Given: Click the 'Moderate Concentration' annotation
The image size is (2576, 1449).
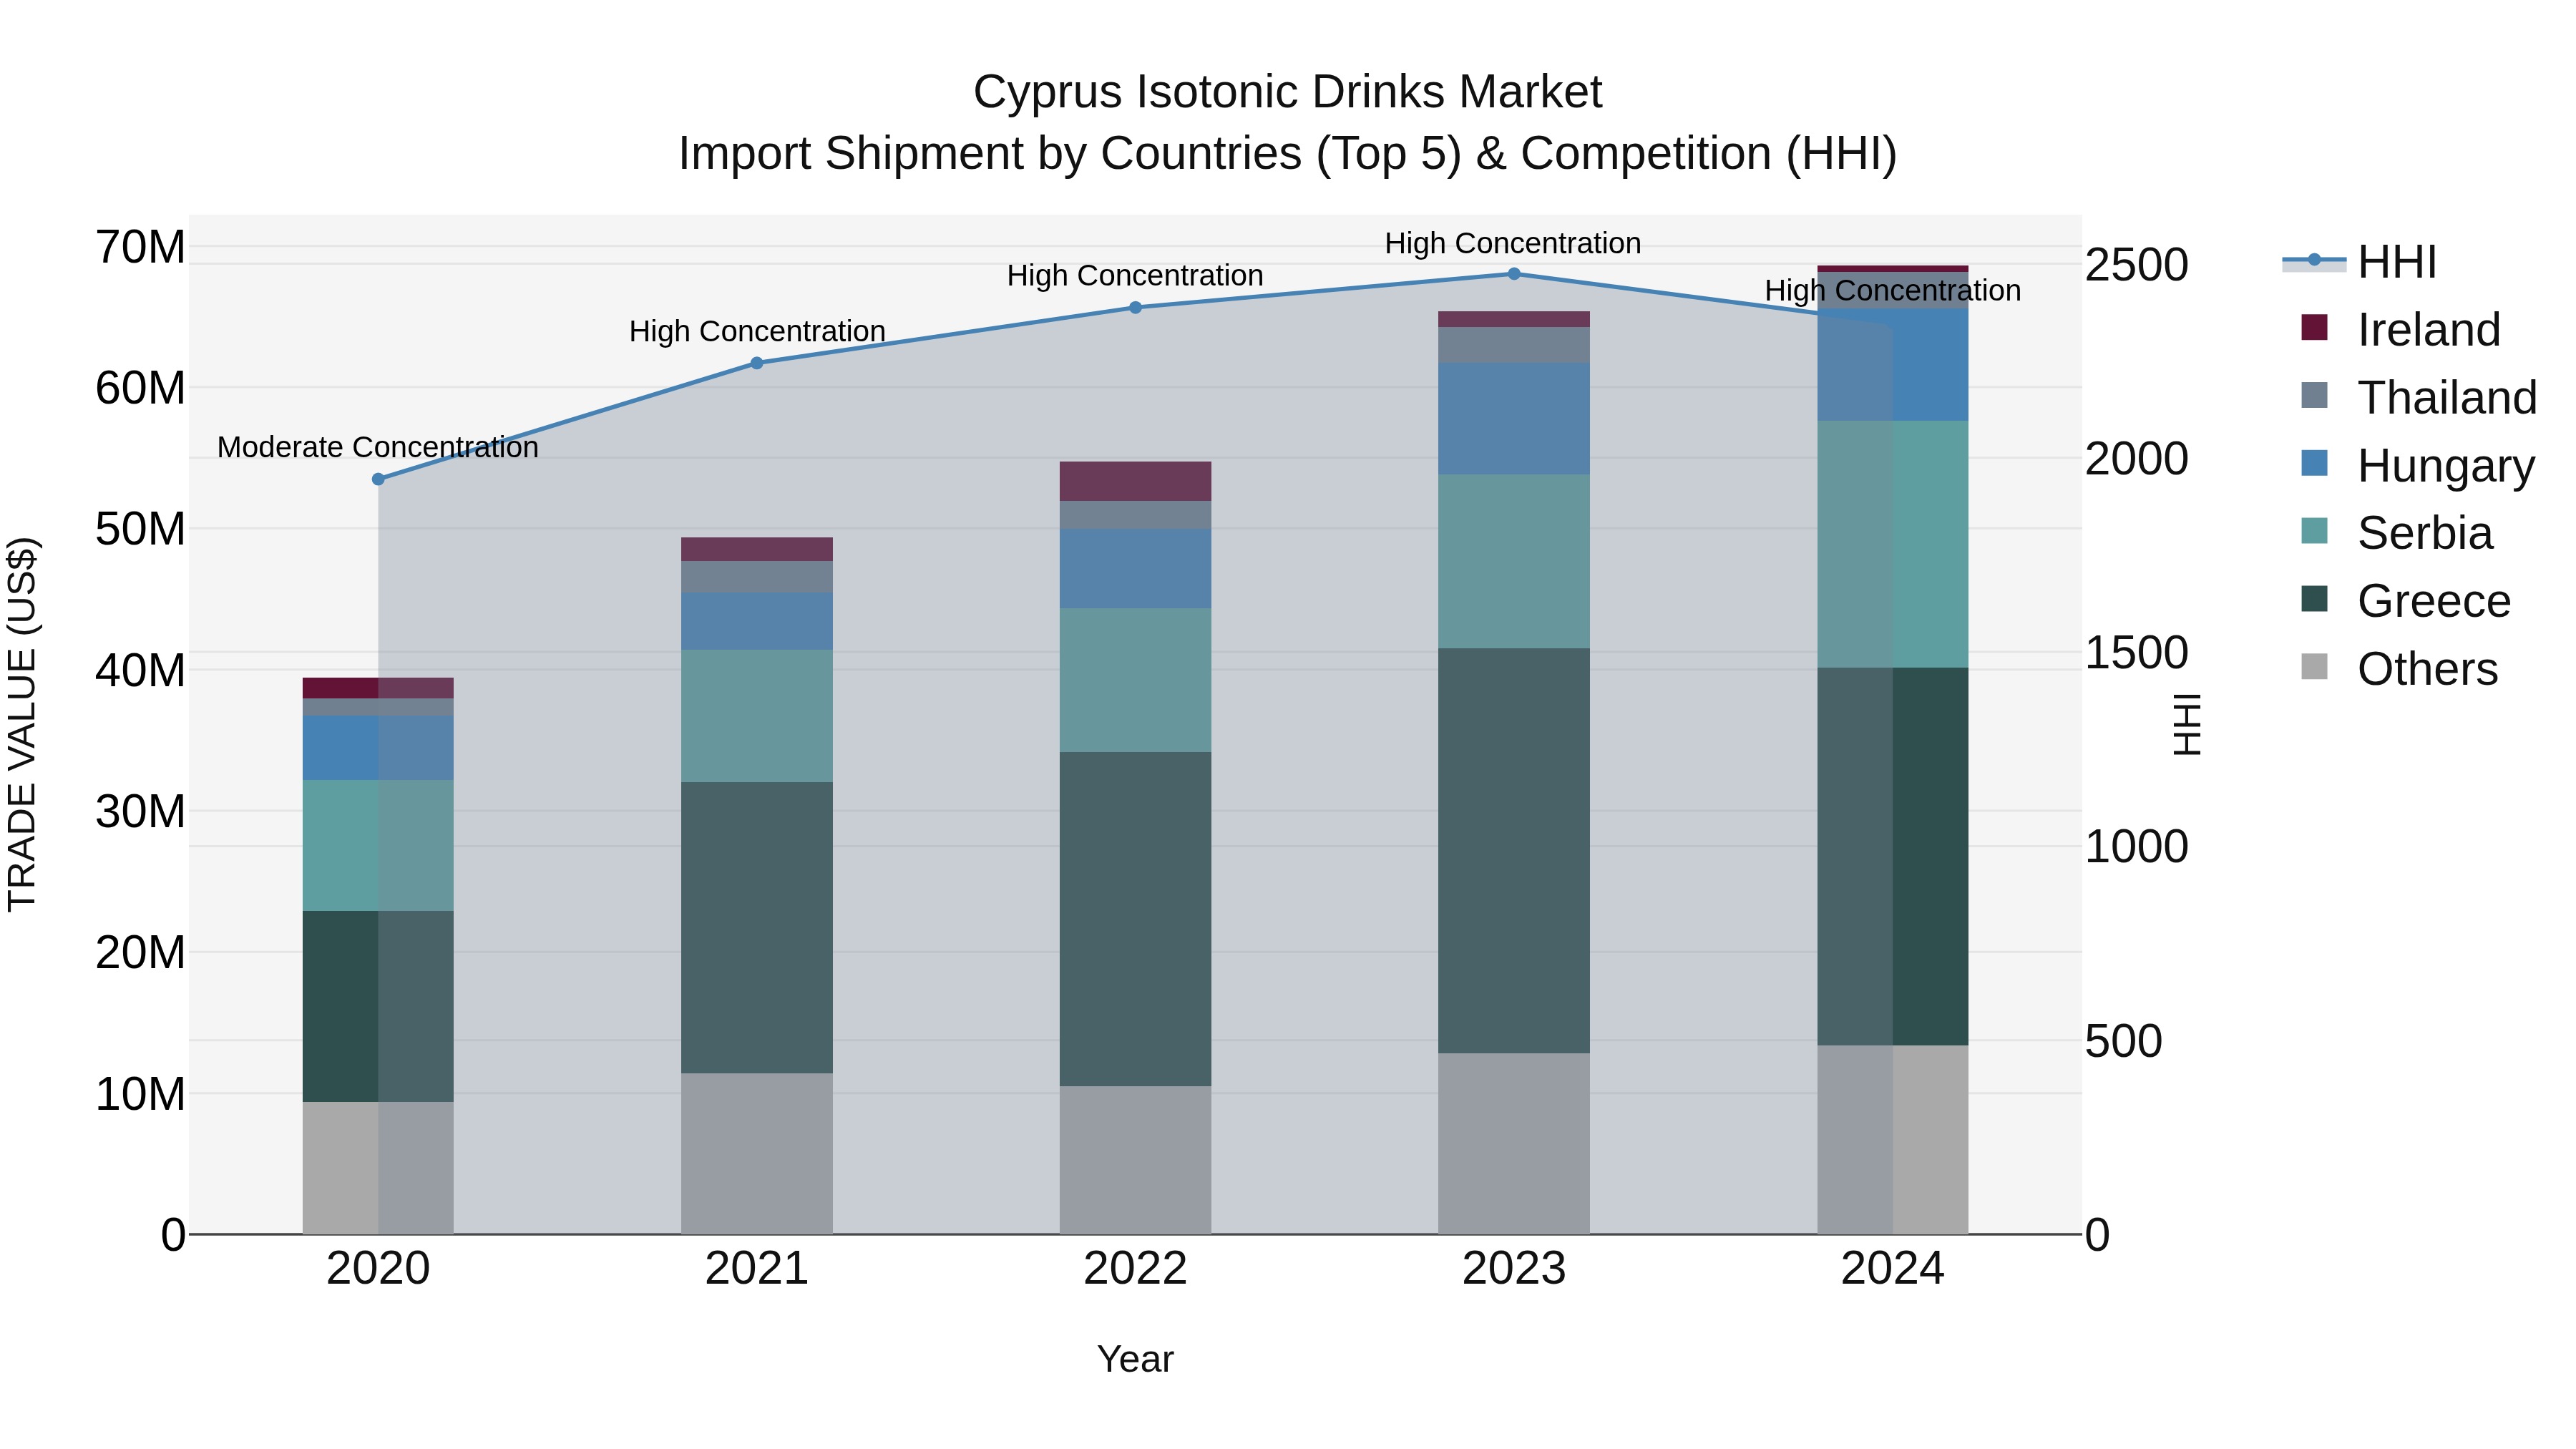Looking at the screenshot, I should point(378,447).
